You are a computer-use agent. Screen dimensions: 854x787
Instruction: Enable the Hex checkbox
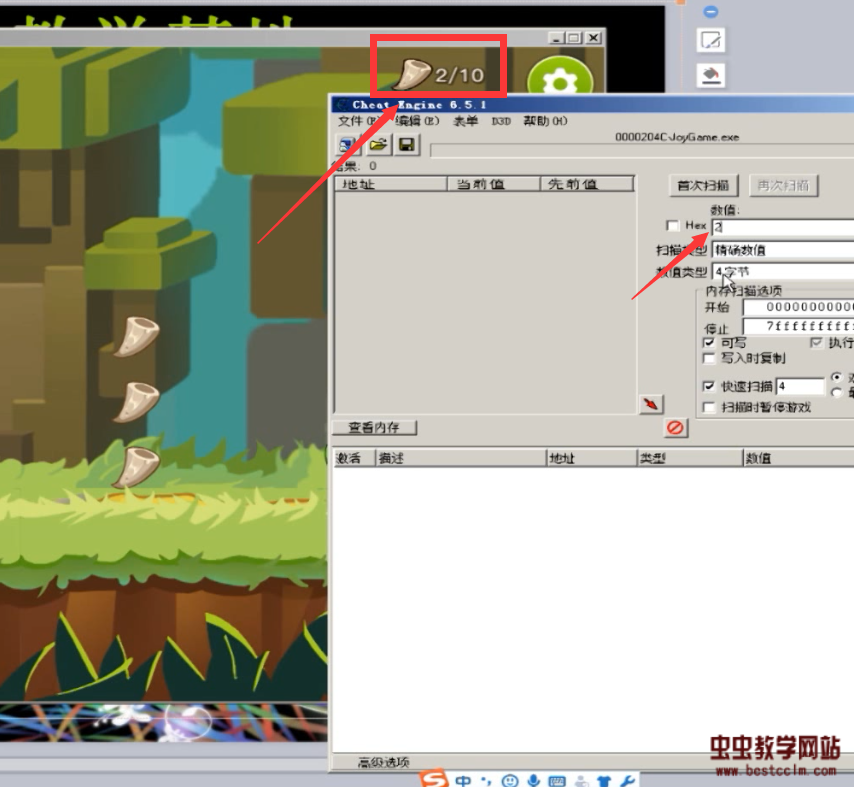(673, 225)
